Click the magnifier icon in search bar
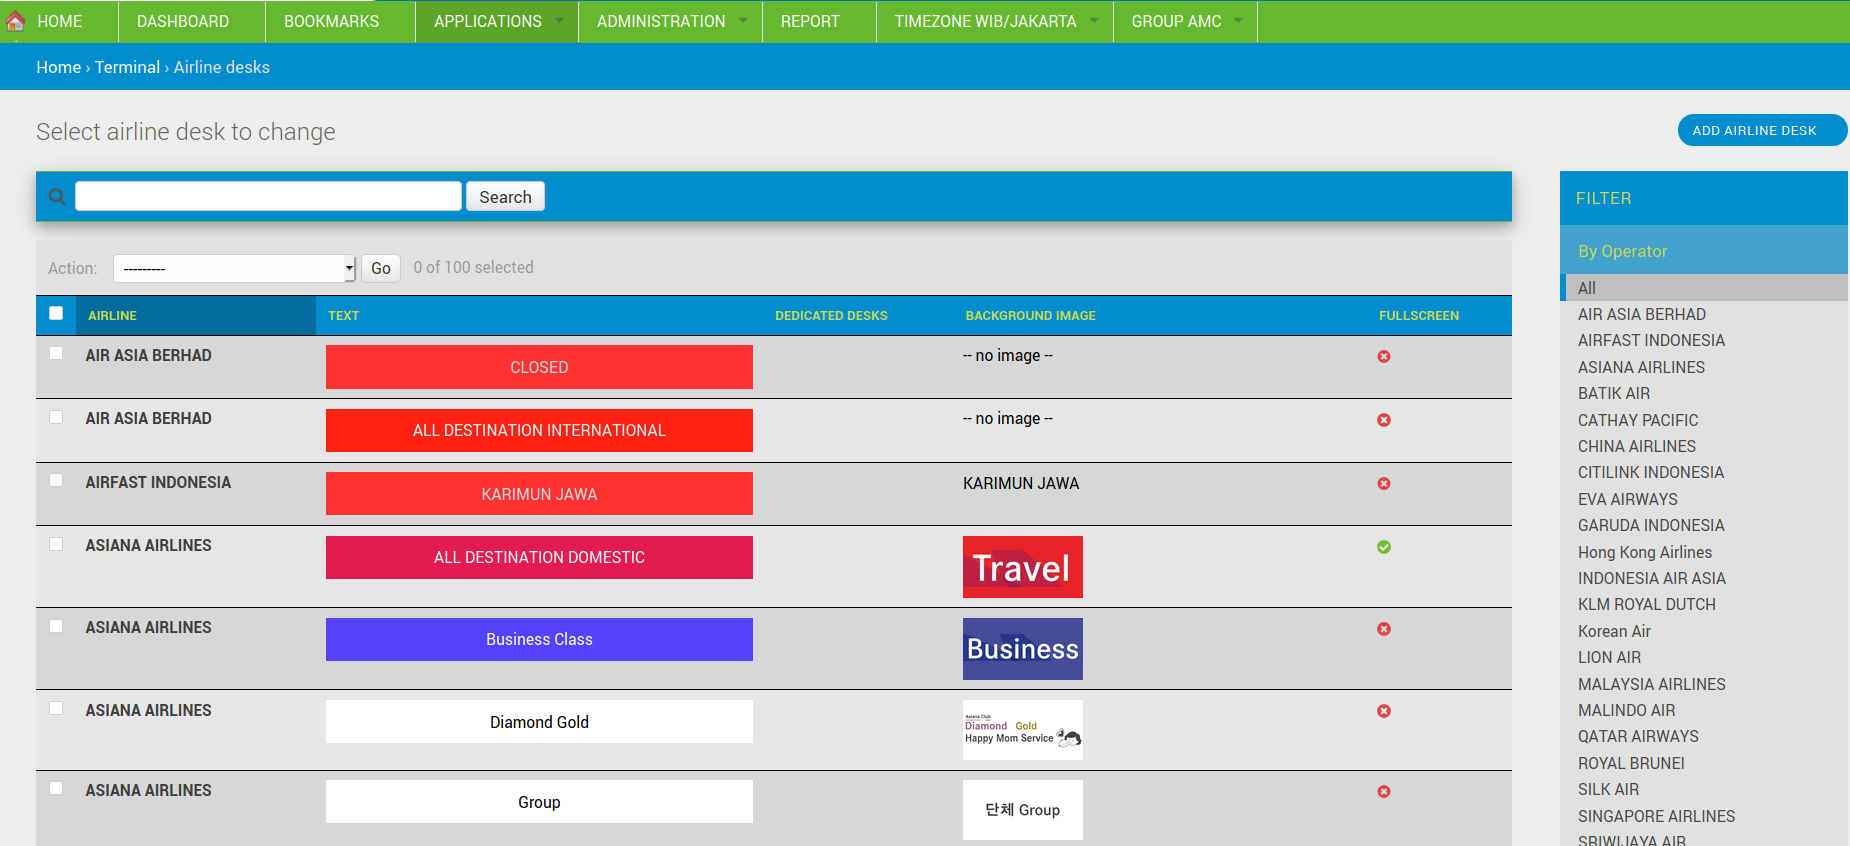 pyautogui.click(x=57, y=197)
